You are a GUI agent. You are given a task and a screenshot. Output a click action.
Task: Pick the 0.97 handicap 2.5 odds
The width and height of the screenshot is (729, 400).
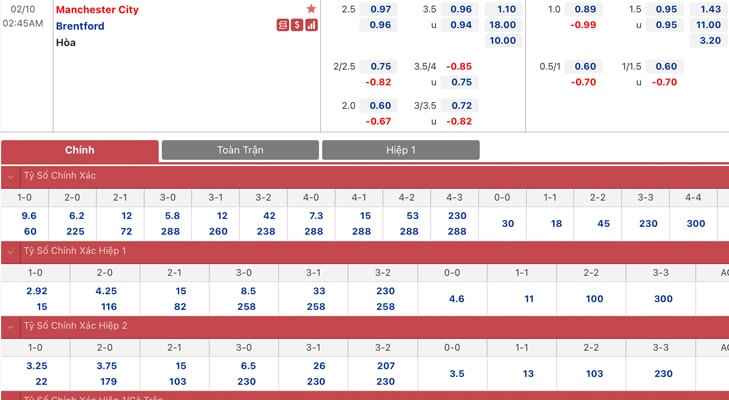[380, 9]
